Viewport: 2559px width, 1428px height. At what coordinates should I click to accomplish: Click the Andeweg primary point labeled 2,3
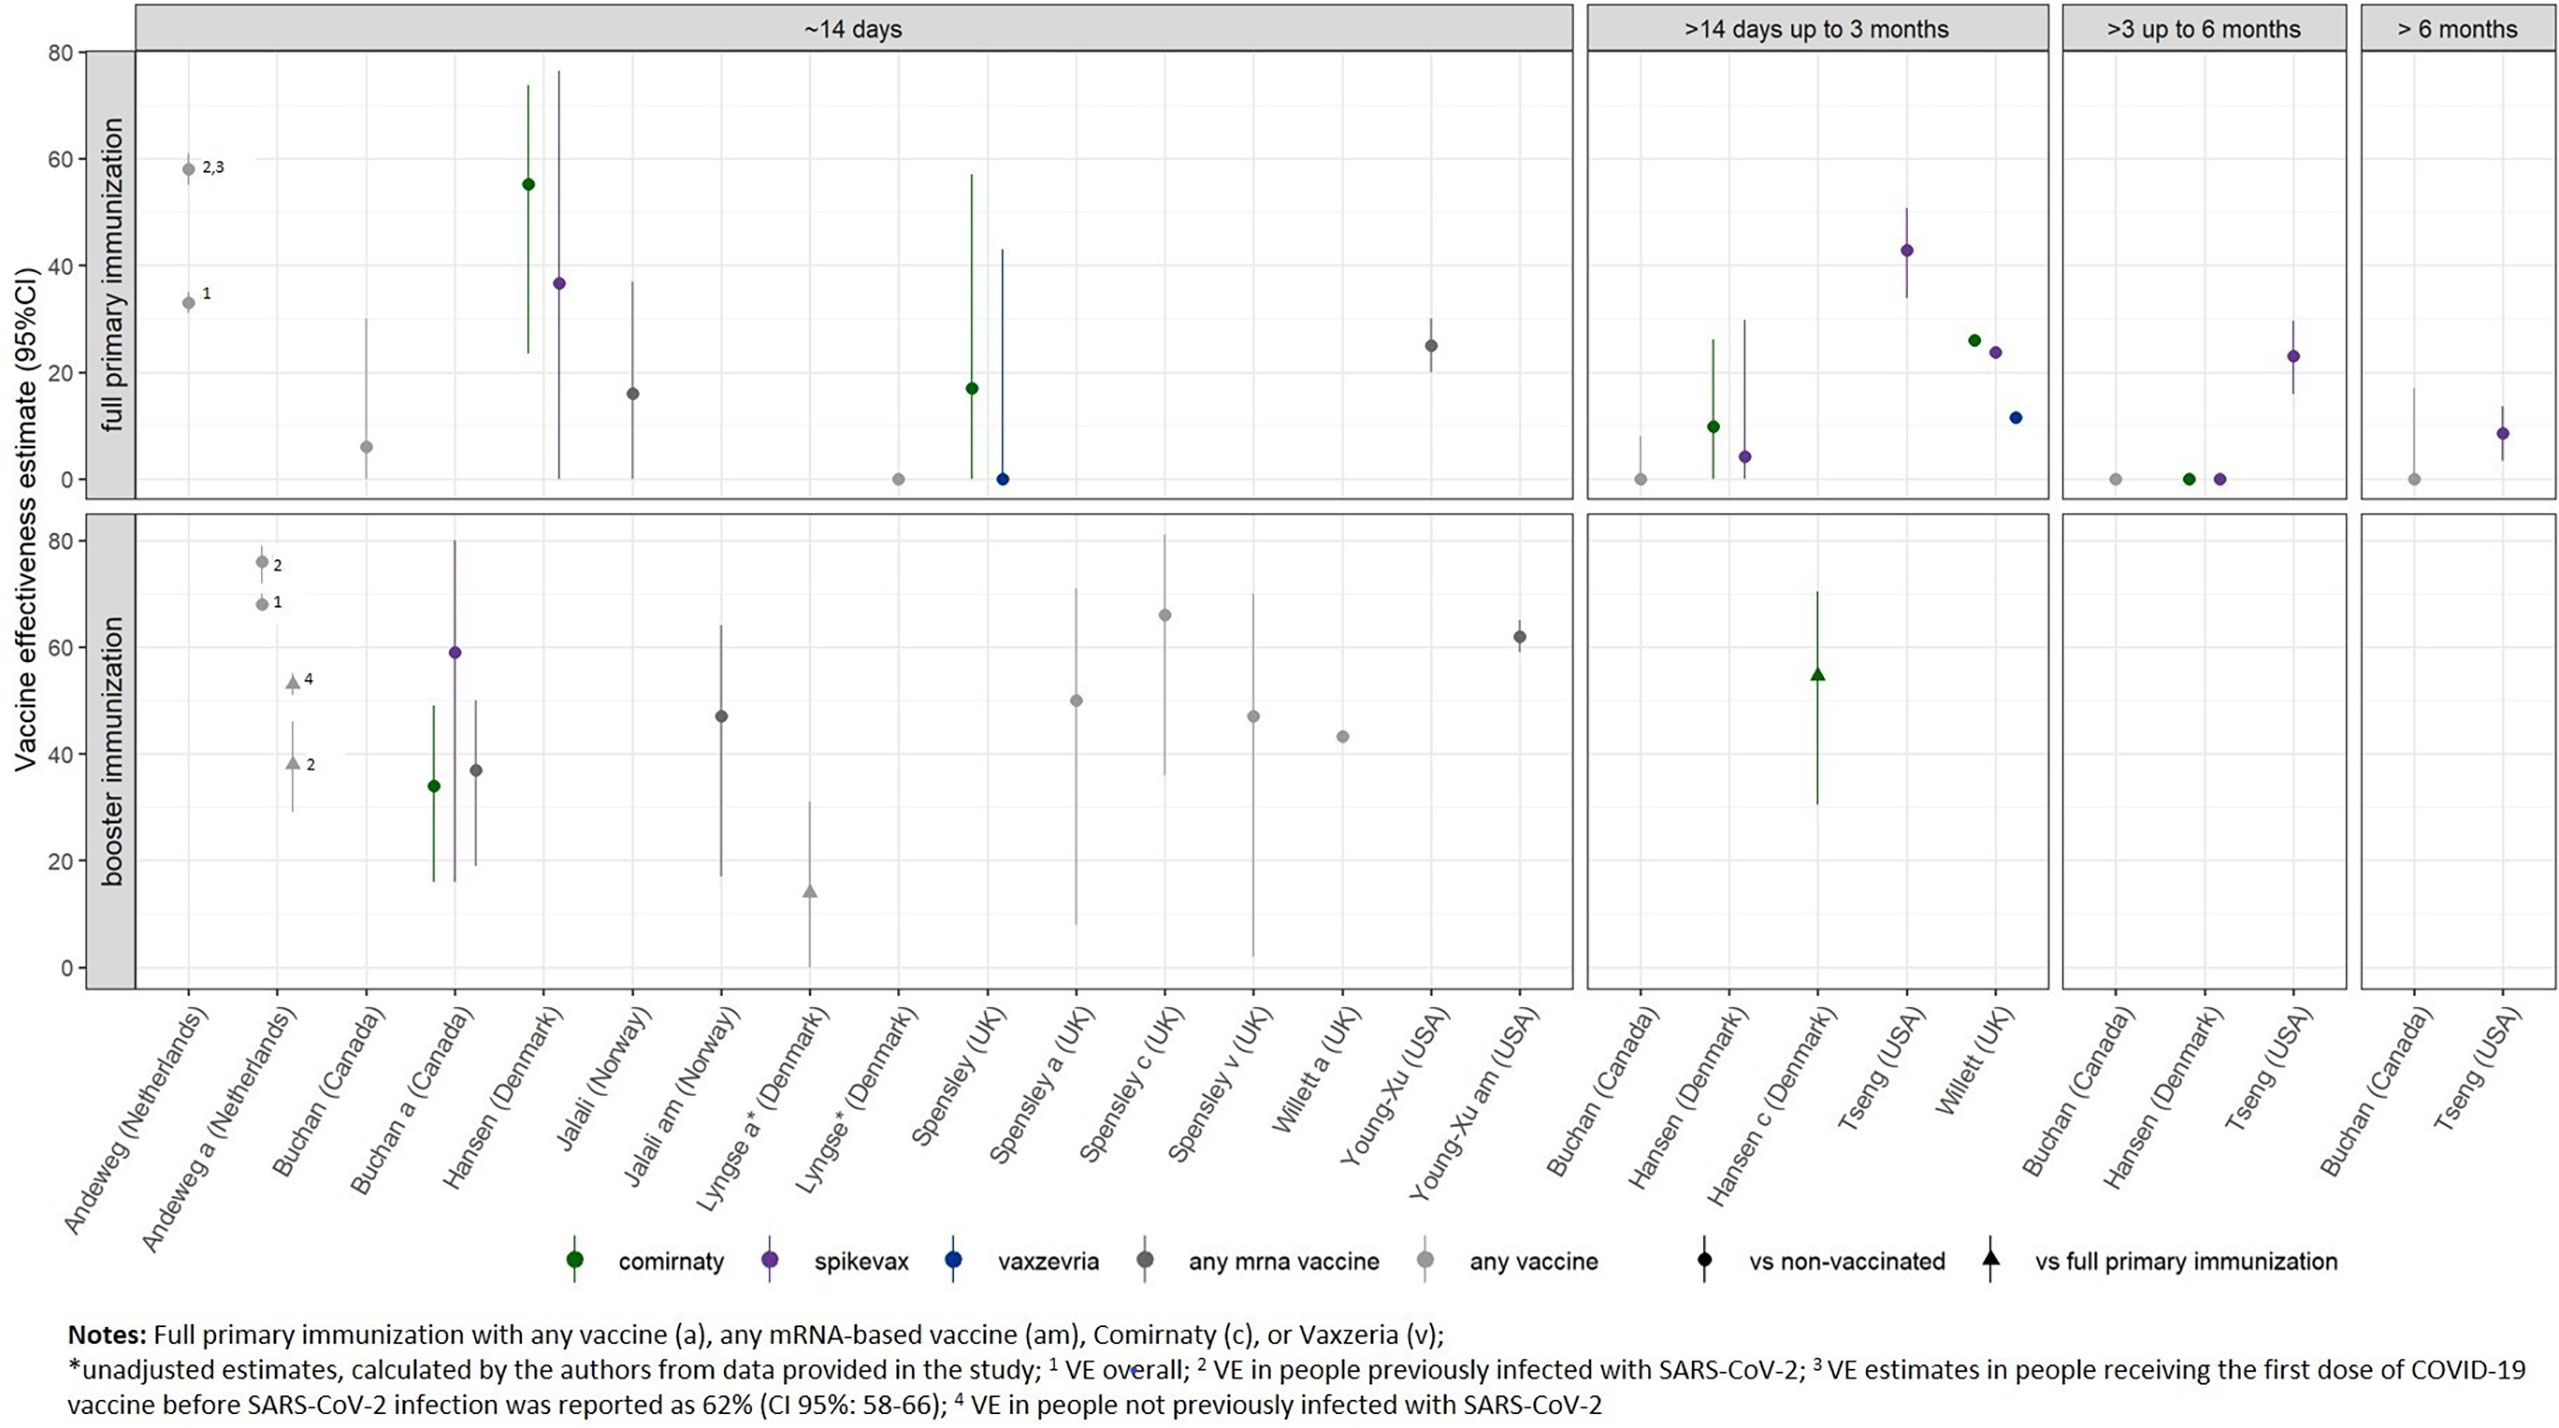(x=189, y=169)
